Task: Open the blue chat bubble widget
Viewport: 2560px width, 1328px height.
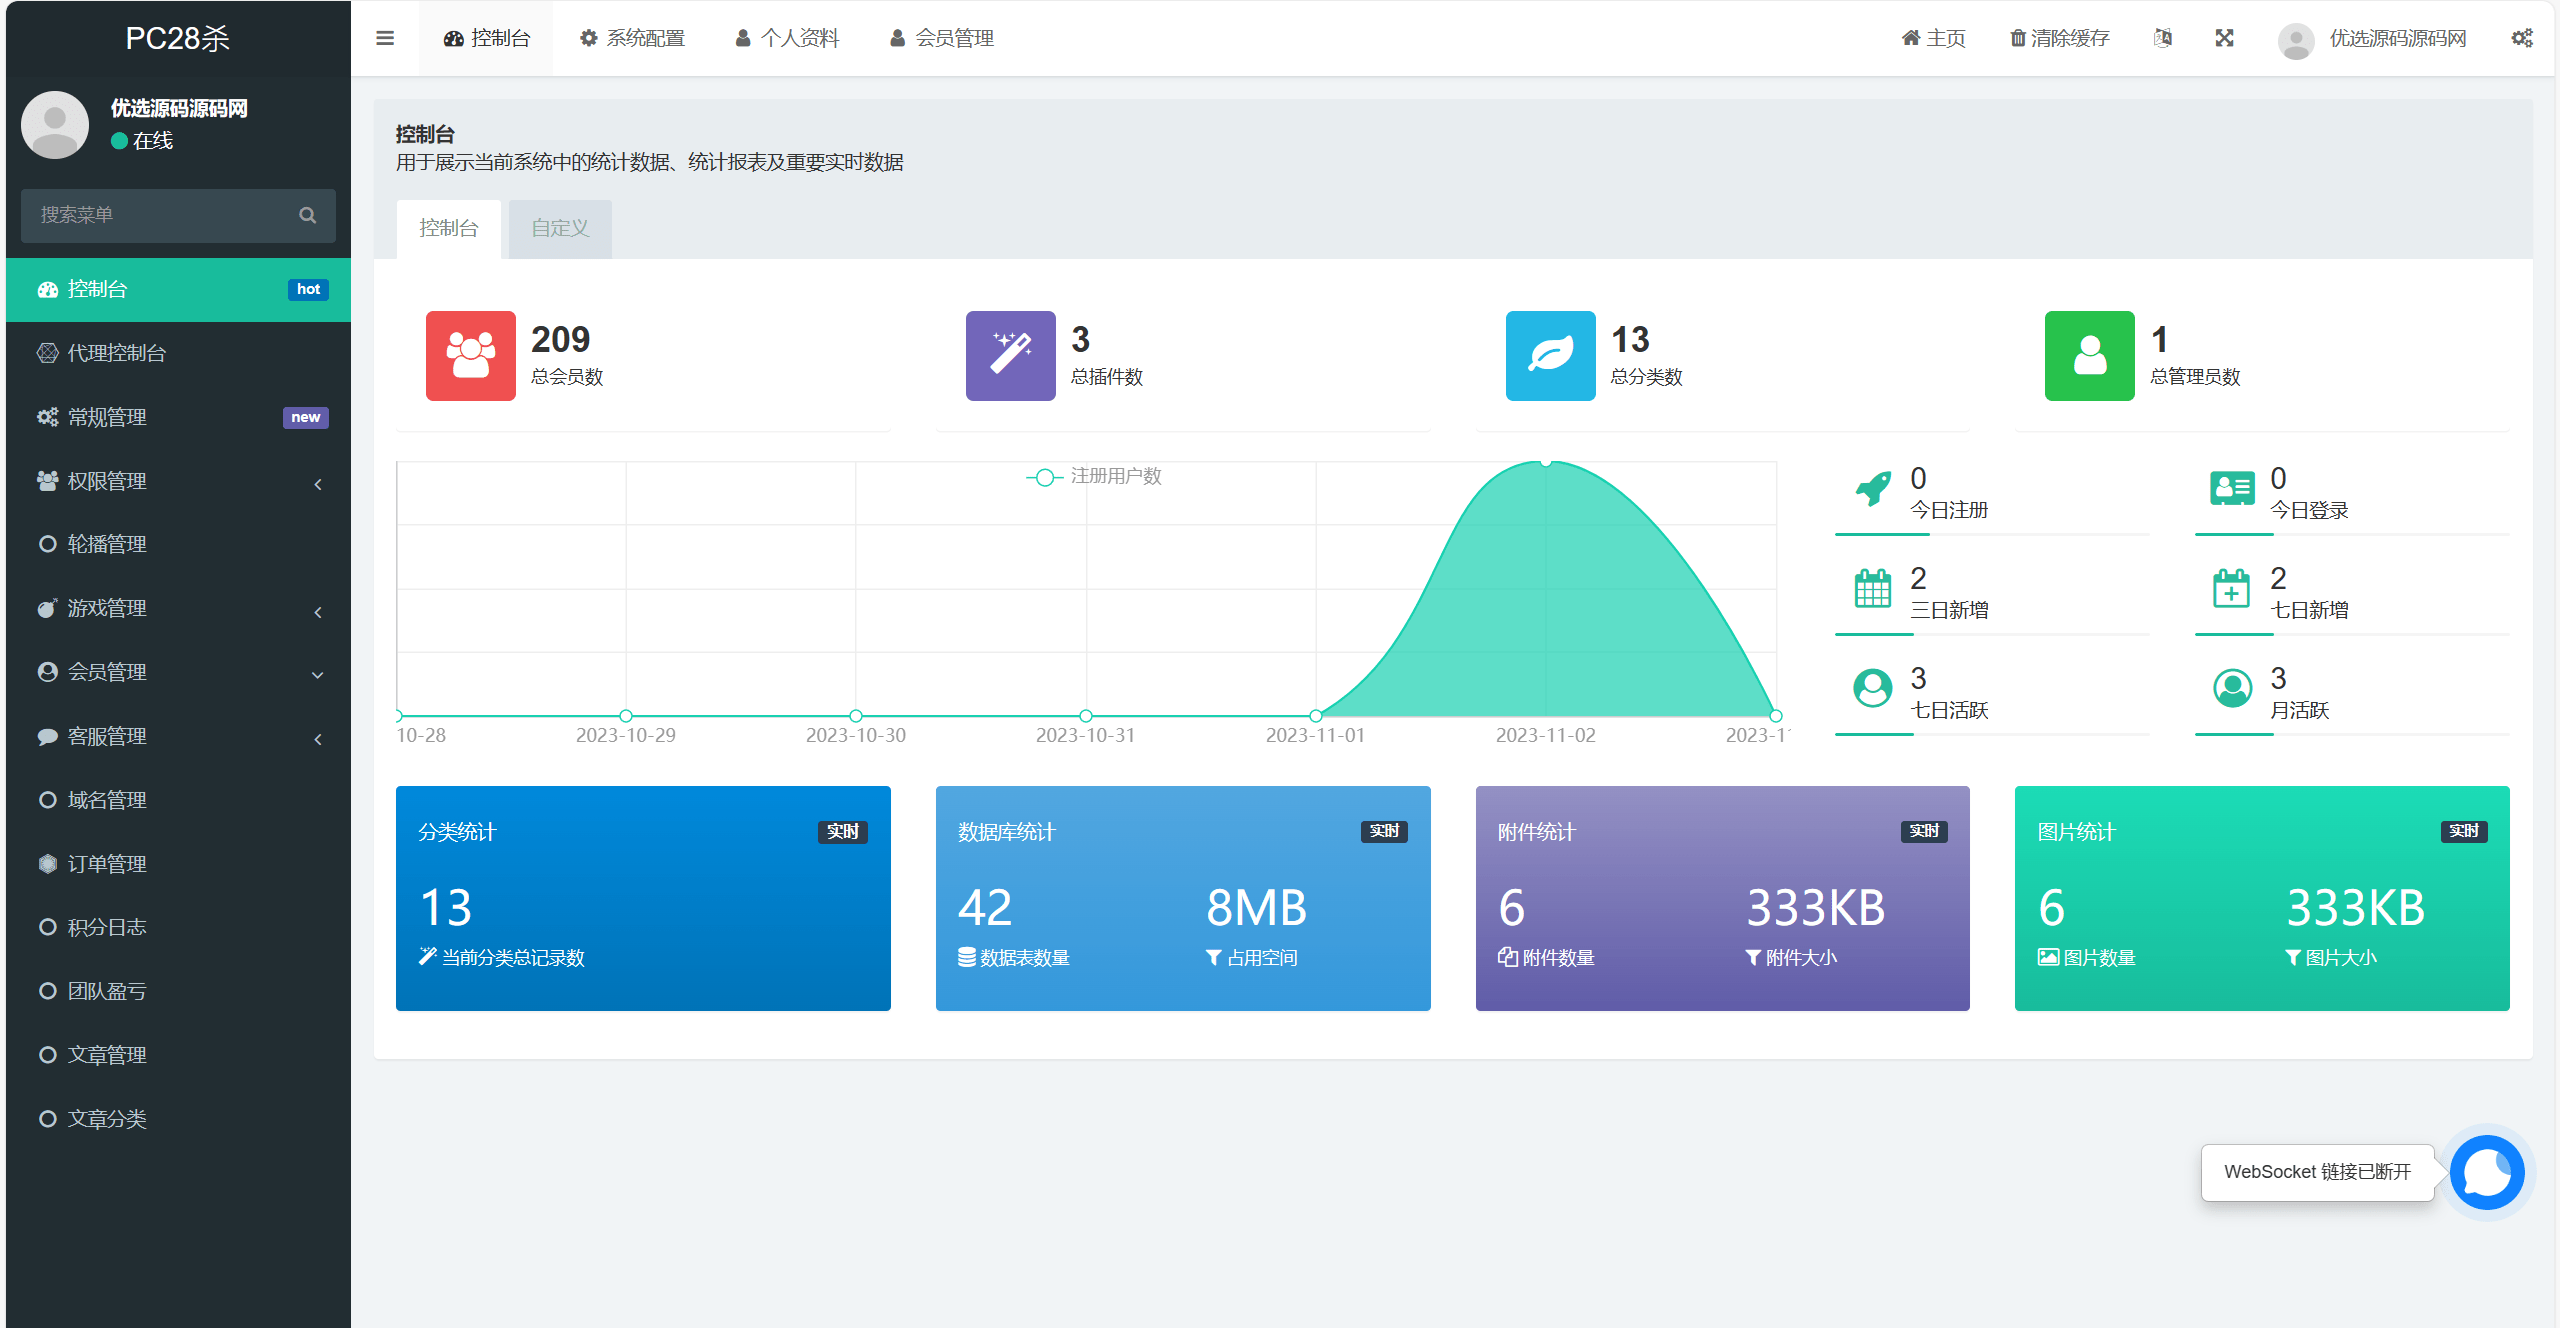Action: coord(2487,1172)
